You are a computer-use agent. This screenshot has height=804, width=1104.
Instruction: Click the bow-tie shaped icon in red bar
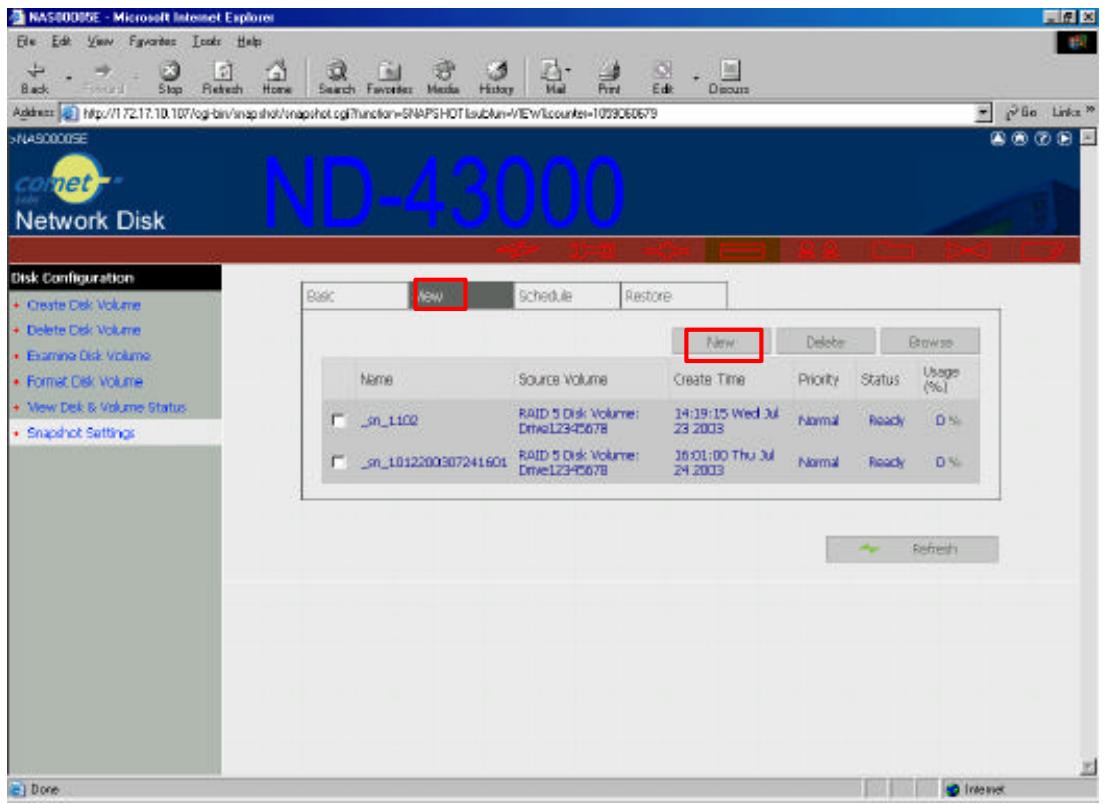pos(968,250)
